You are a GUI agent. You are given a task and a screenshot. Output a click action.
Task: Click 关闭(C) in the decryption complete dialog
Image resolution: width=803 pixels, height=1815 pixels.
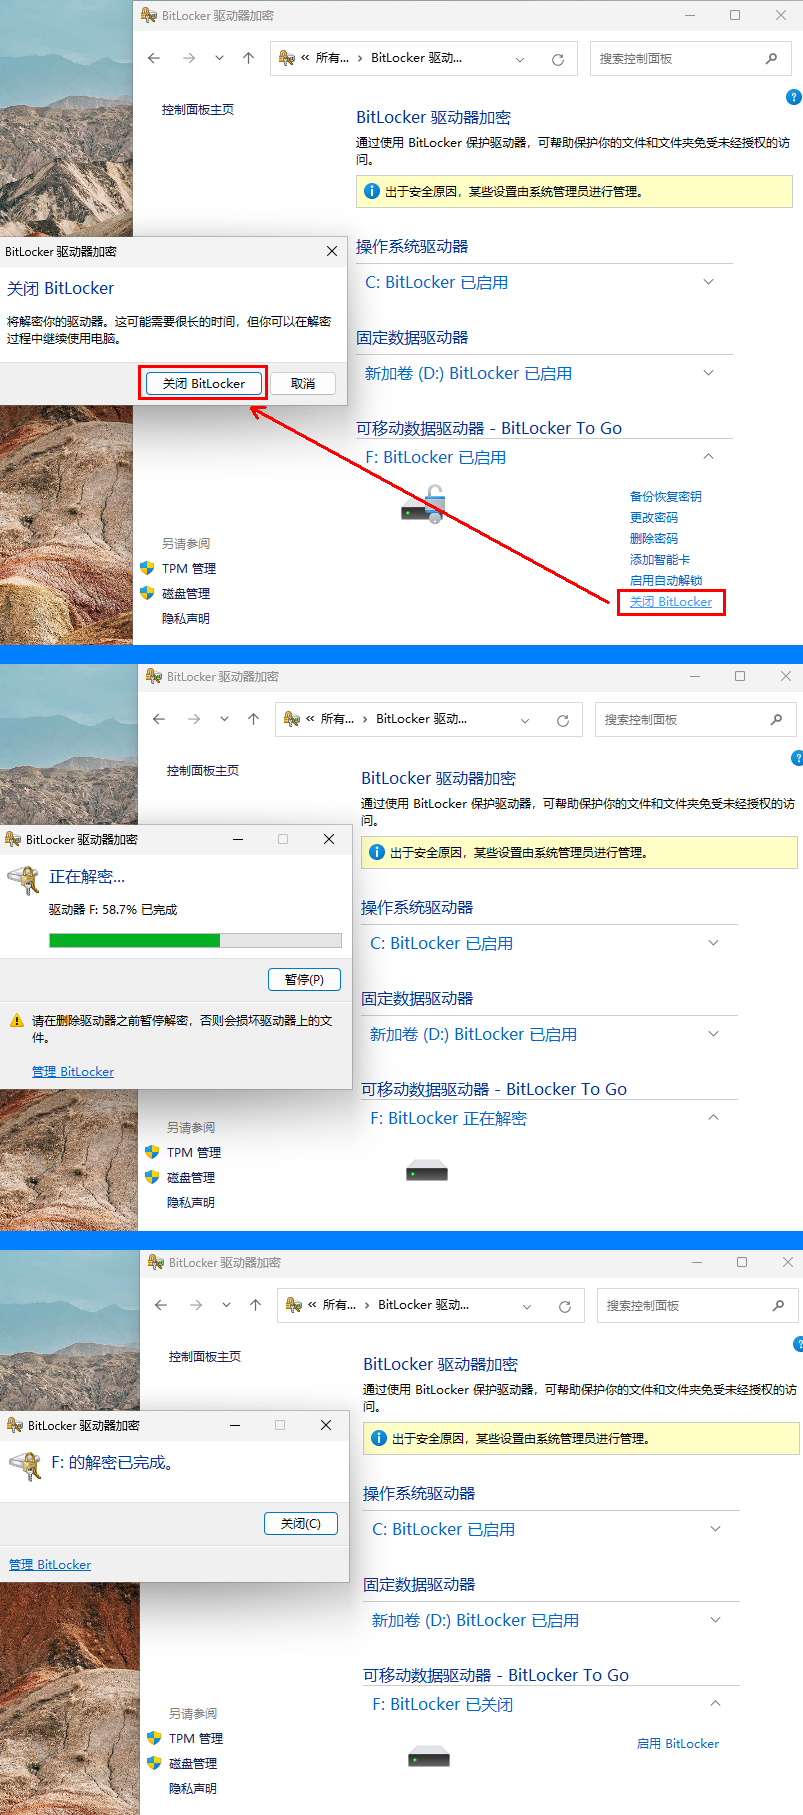pyautogui.click(x=301, y=1523)
